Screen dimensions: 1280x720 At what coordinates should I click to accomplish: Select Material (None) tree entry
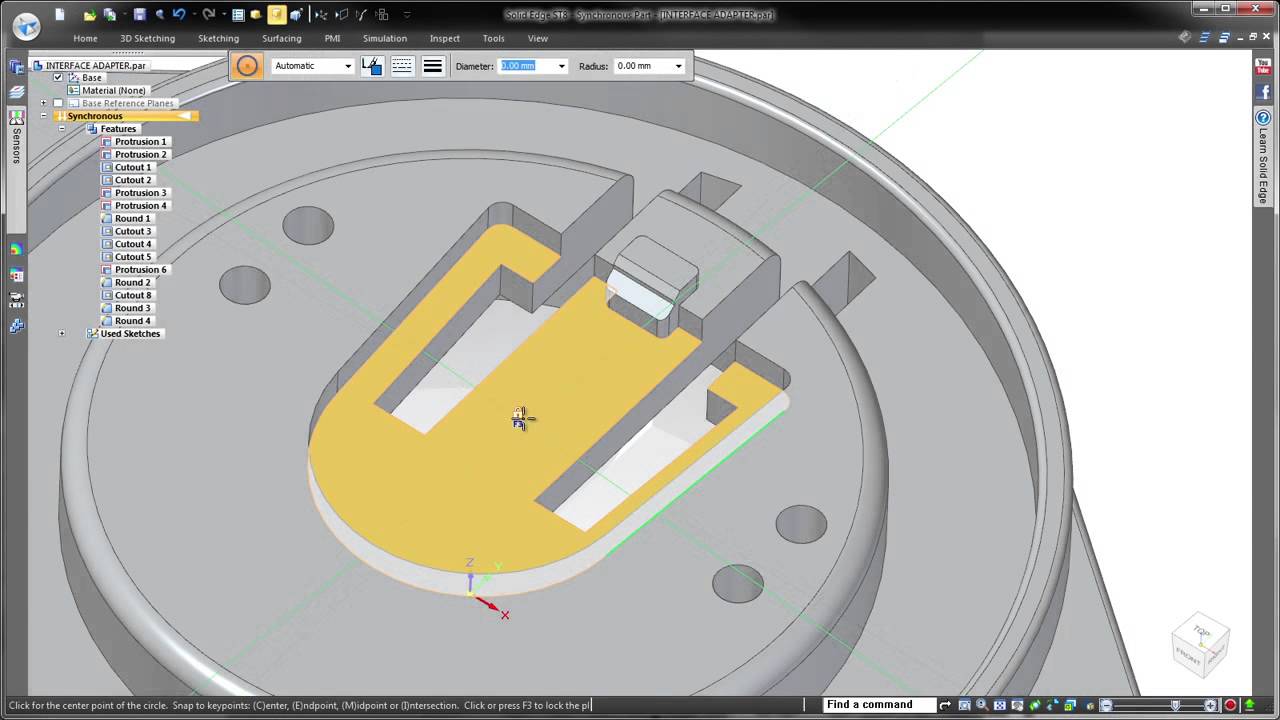[x=114, y=90]
